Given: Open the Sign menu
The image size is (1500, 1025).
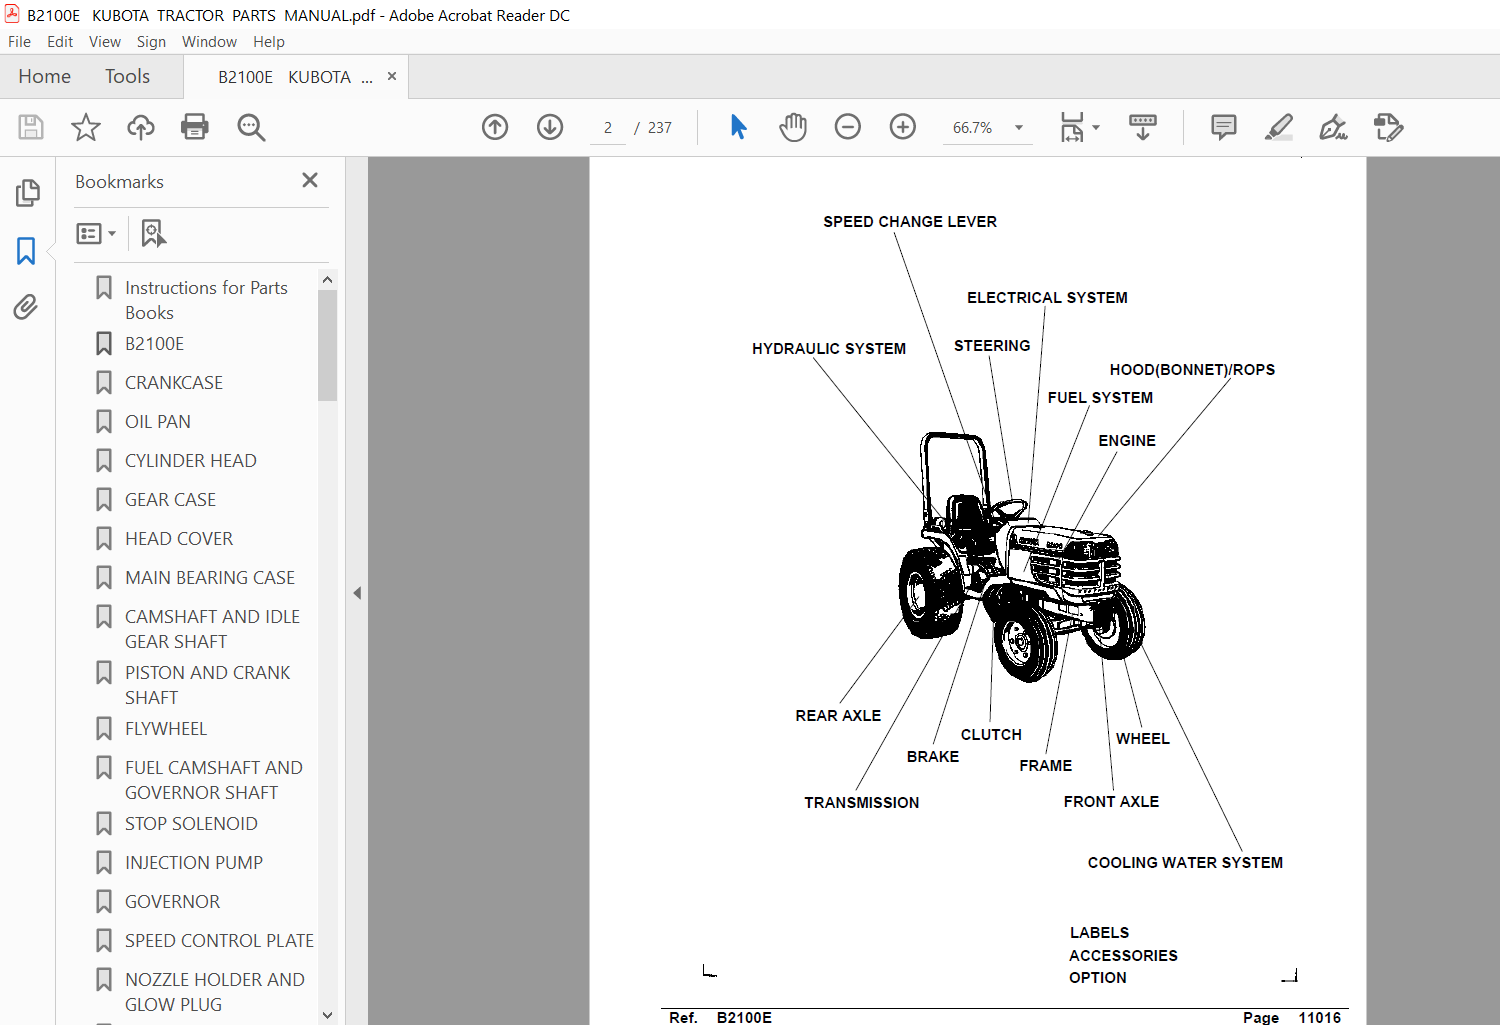Looking at the screenshot, I should click(x=151, y=41).
